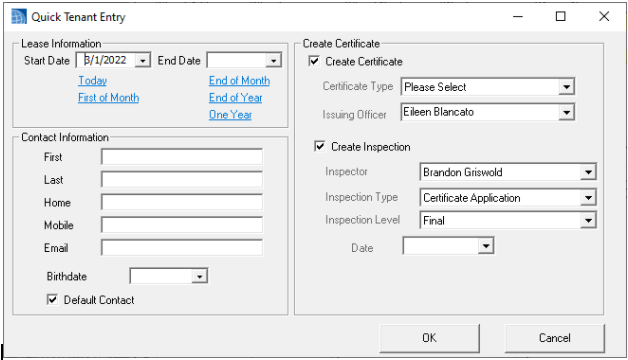Close the Quick Tenant Entry dialog
This screenshot has width=628, height=360.
[604, 16]
